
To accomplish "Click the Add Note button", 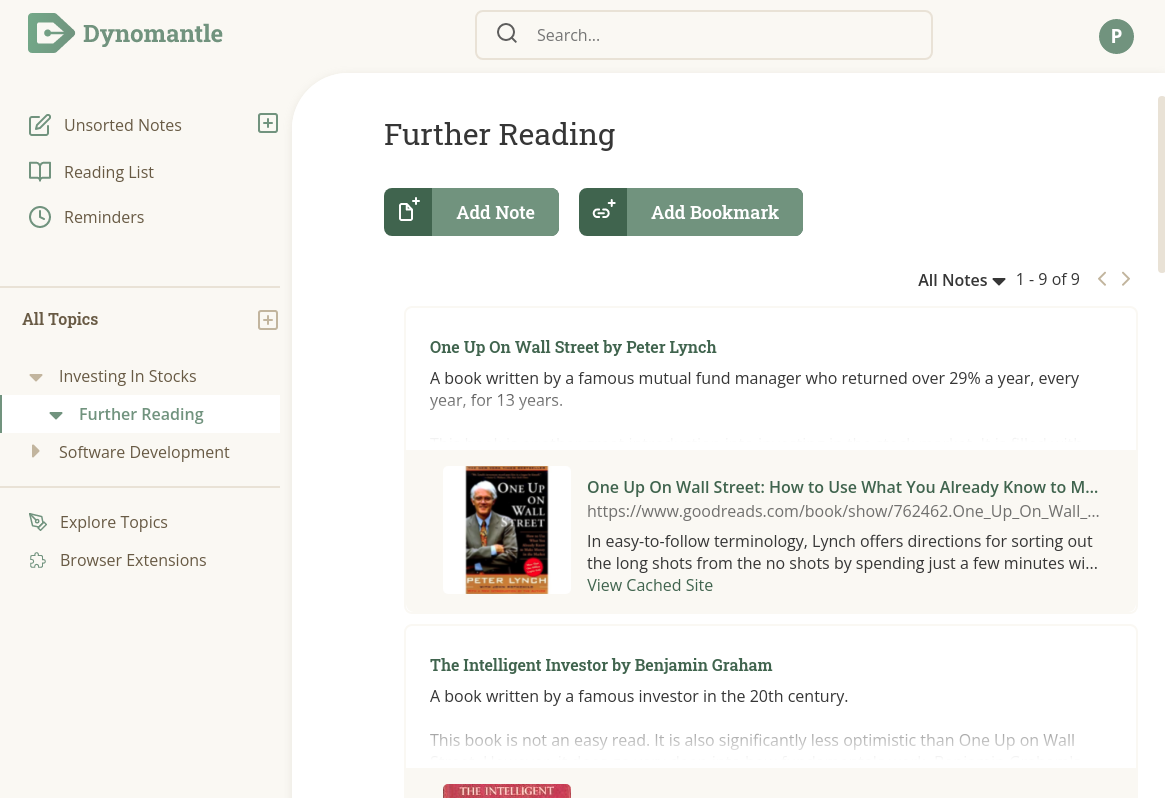I will [471, 212].
